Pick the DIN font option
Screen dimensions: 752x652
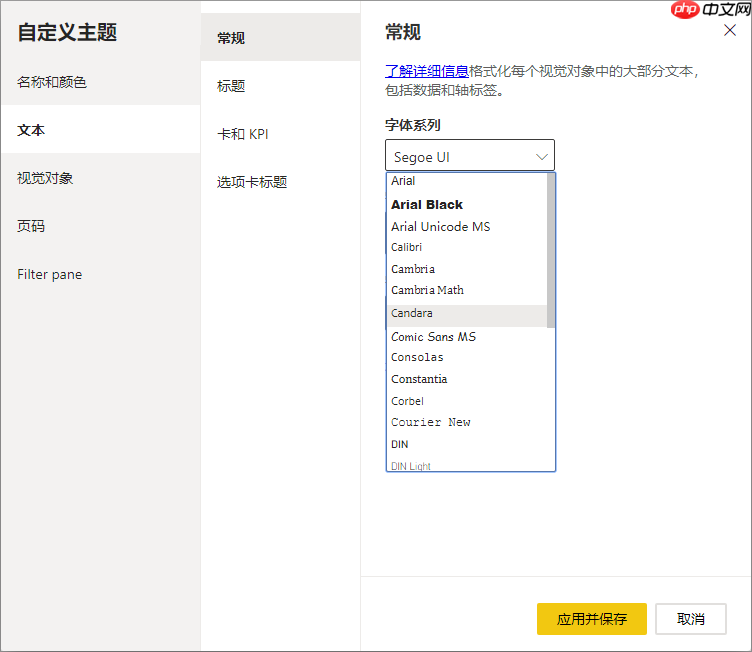coord(467,444)
